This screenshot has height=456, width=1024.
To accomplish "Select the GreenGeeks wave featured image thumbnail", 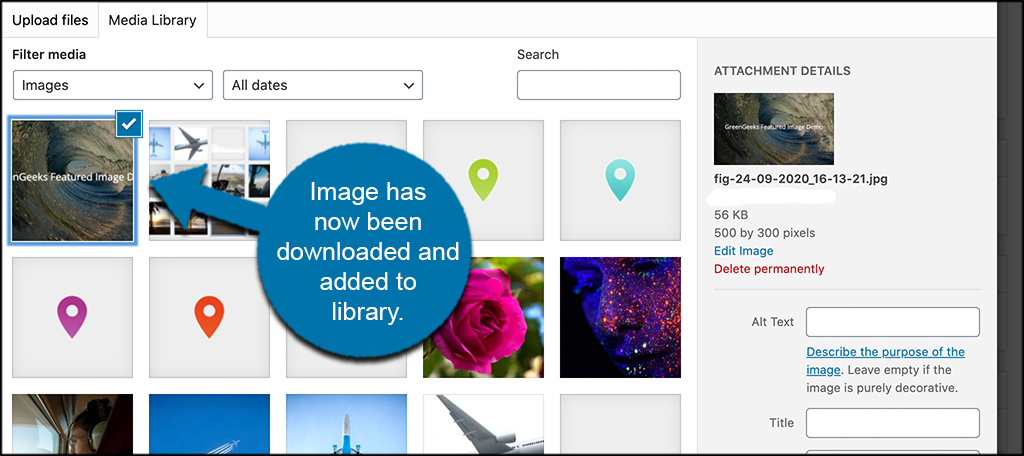I will 72,180.
